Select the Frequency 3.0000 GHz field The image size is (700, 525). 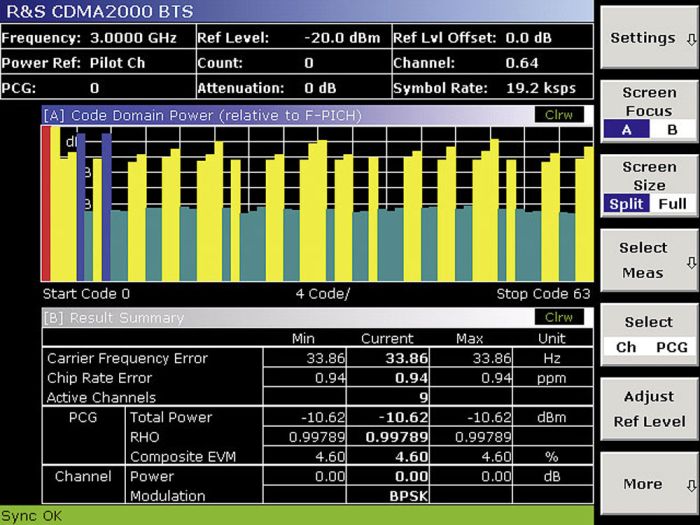point(97,38)
